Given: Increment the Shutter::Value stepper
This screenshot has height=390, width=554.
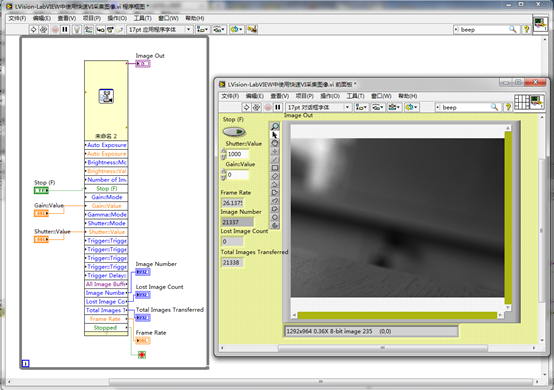Looking at the screenshot, I should point(223,152).
